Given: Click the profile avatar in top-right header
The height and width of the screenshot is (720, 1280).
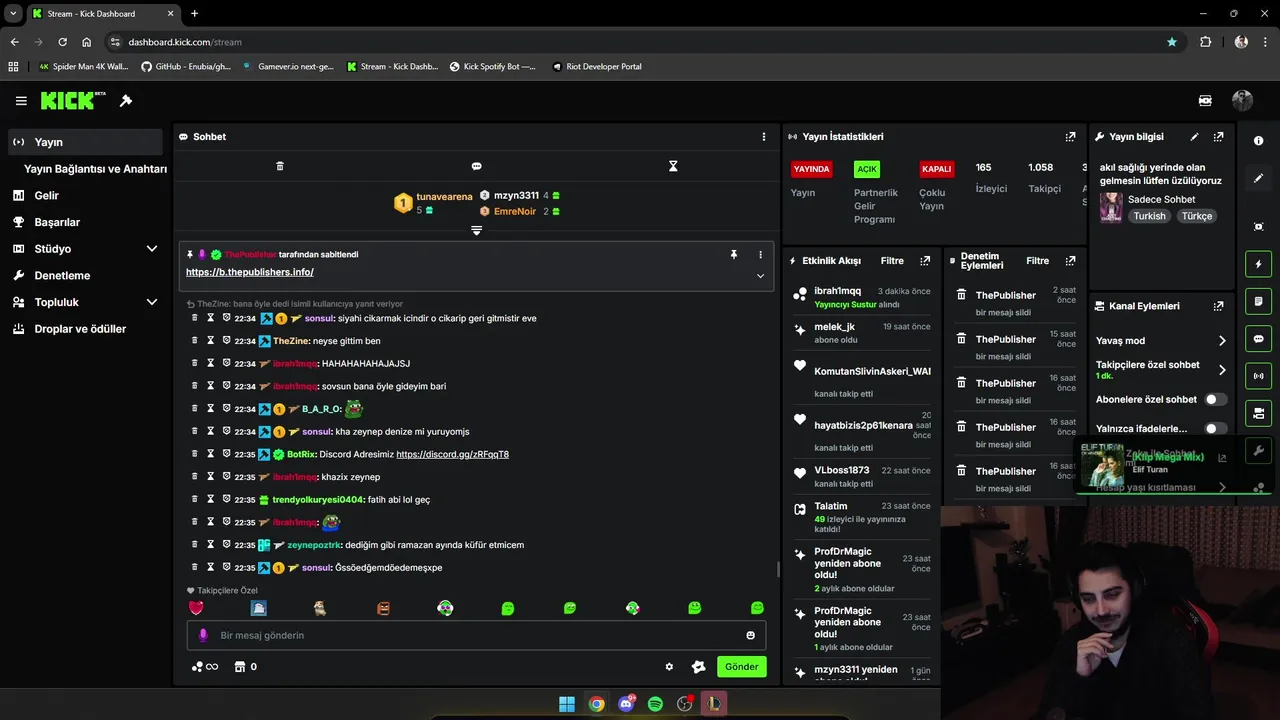Looking at the screenshot, I should (1242, 100).
